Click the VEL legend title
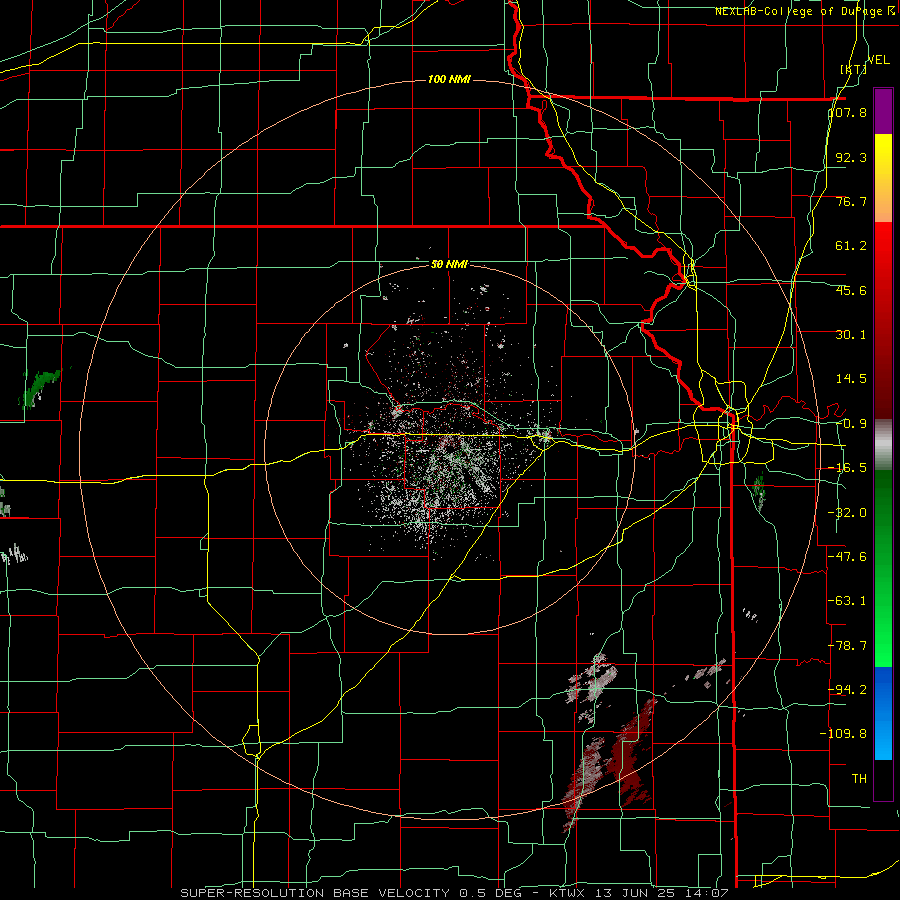Viewport: 900px width, 900px height. 878,60
